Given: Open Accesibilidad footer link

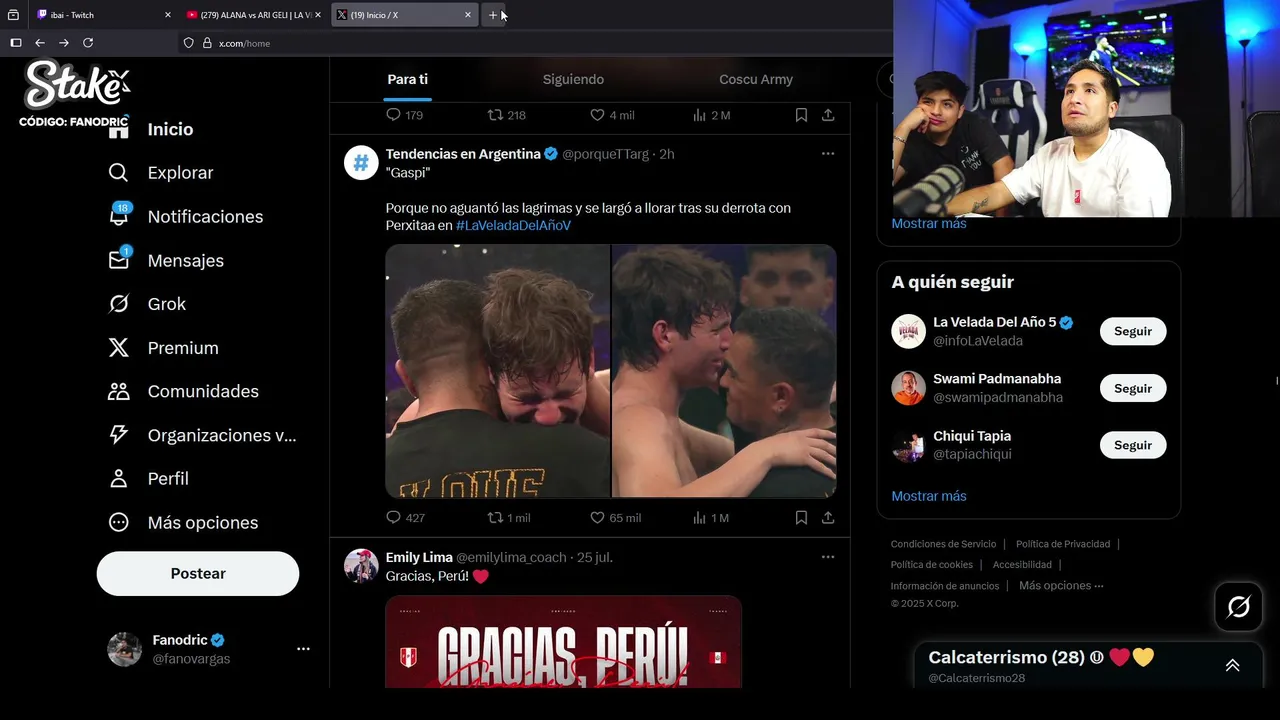Looking at the screenshot, I should pyautogui.click(x=1022, y=565).
